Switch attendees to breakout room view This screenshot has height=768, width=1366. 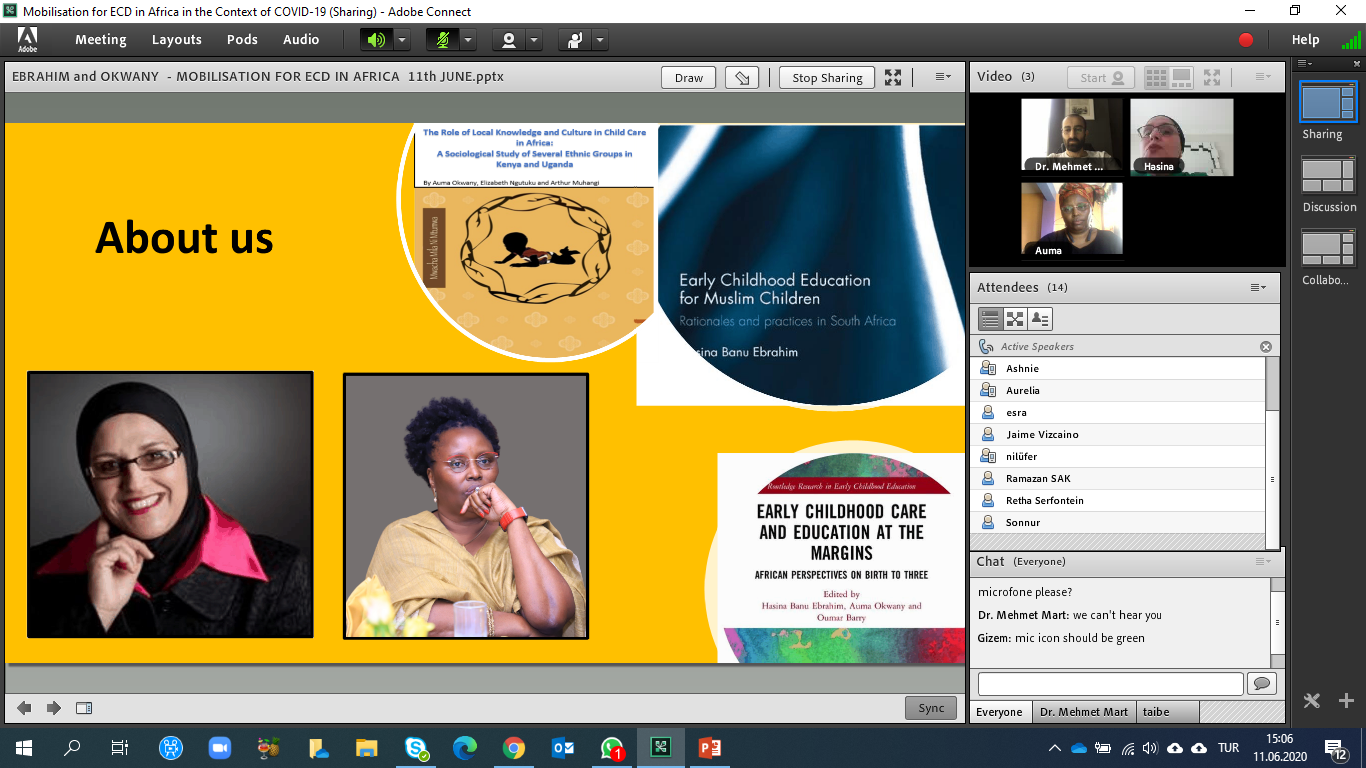click(x=1015, y=319)
